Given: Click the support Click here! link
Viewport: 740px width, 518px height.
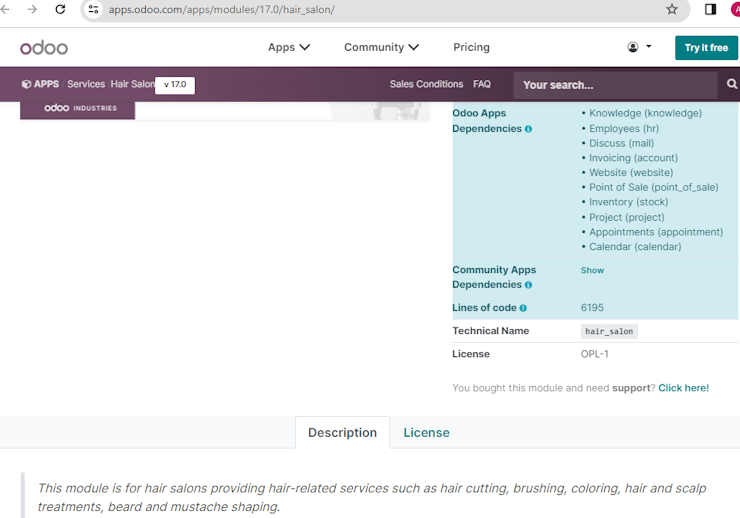Looking at the screenshot, I should [x=683, y=388].
